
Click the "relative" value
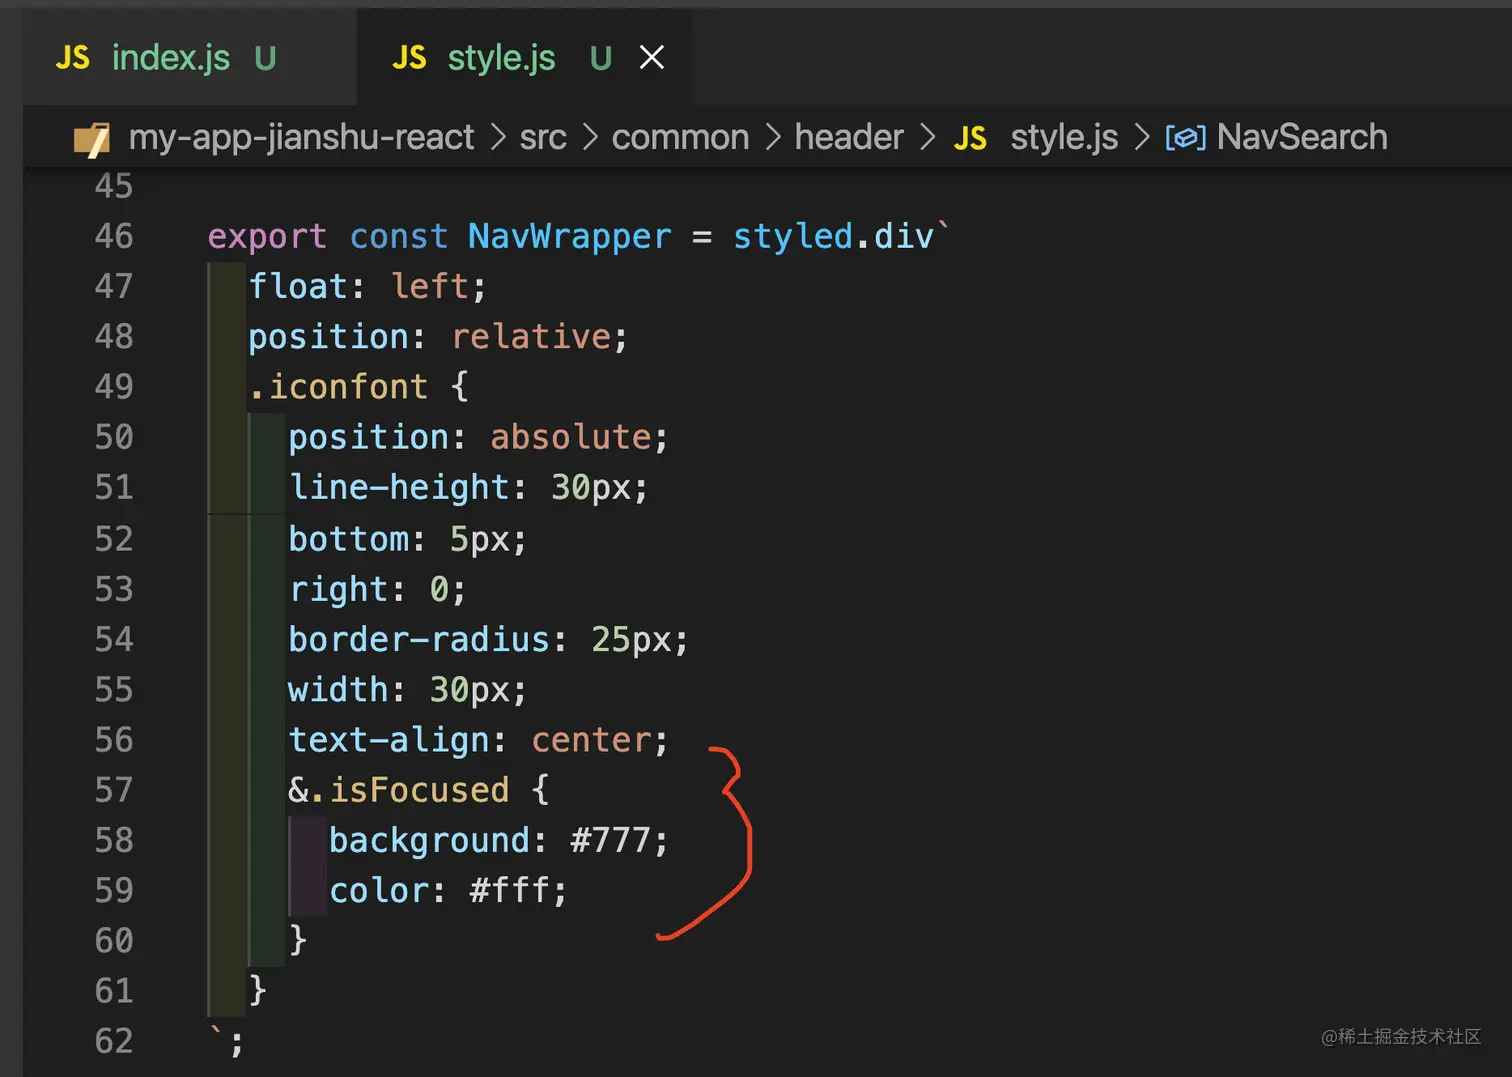(x=531, y=336)
